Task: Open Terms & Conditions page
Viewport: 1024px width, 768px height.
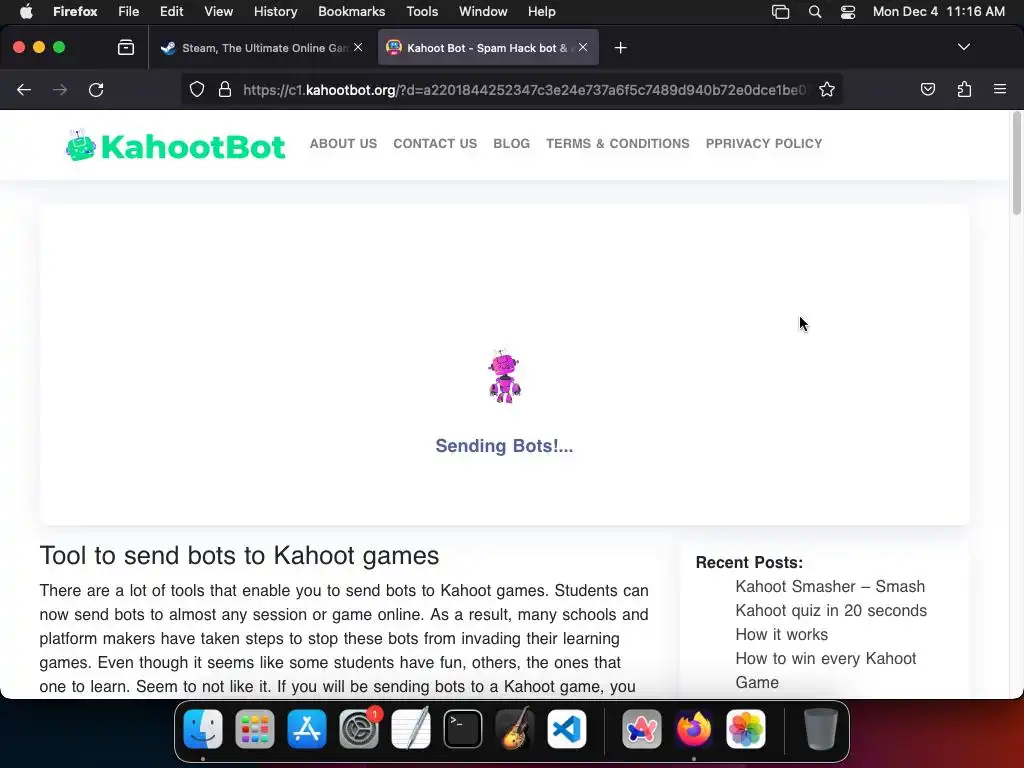Action: 618,144
